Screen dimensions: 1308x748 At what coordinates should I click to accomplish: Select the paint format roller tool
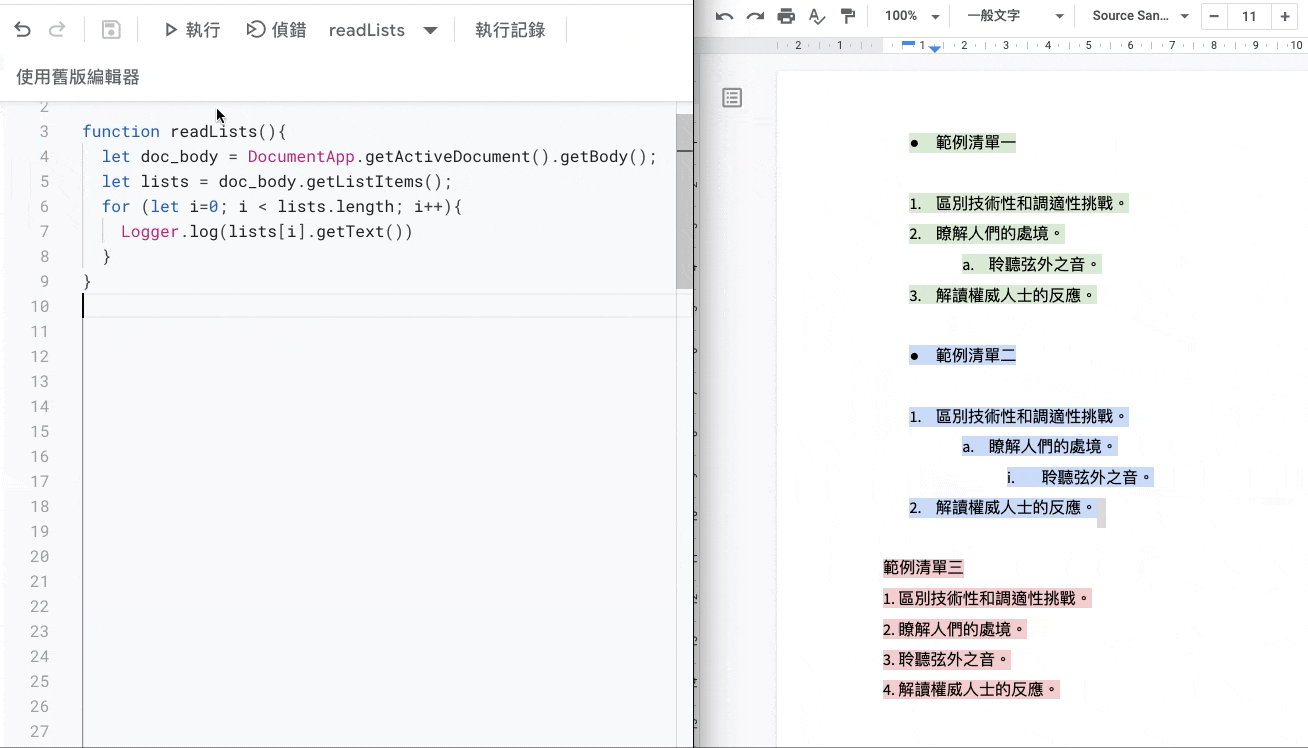(848, 16)
